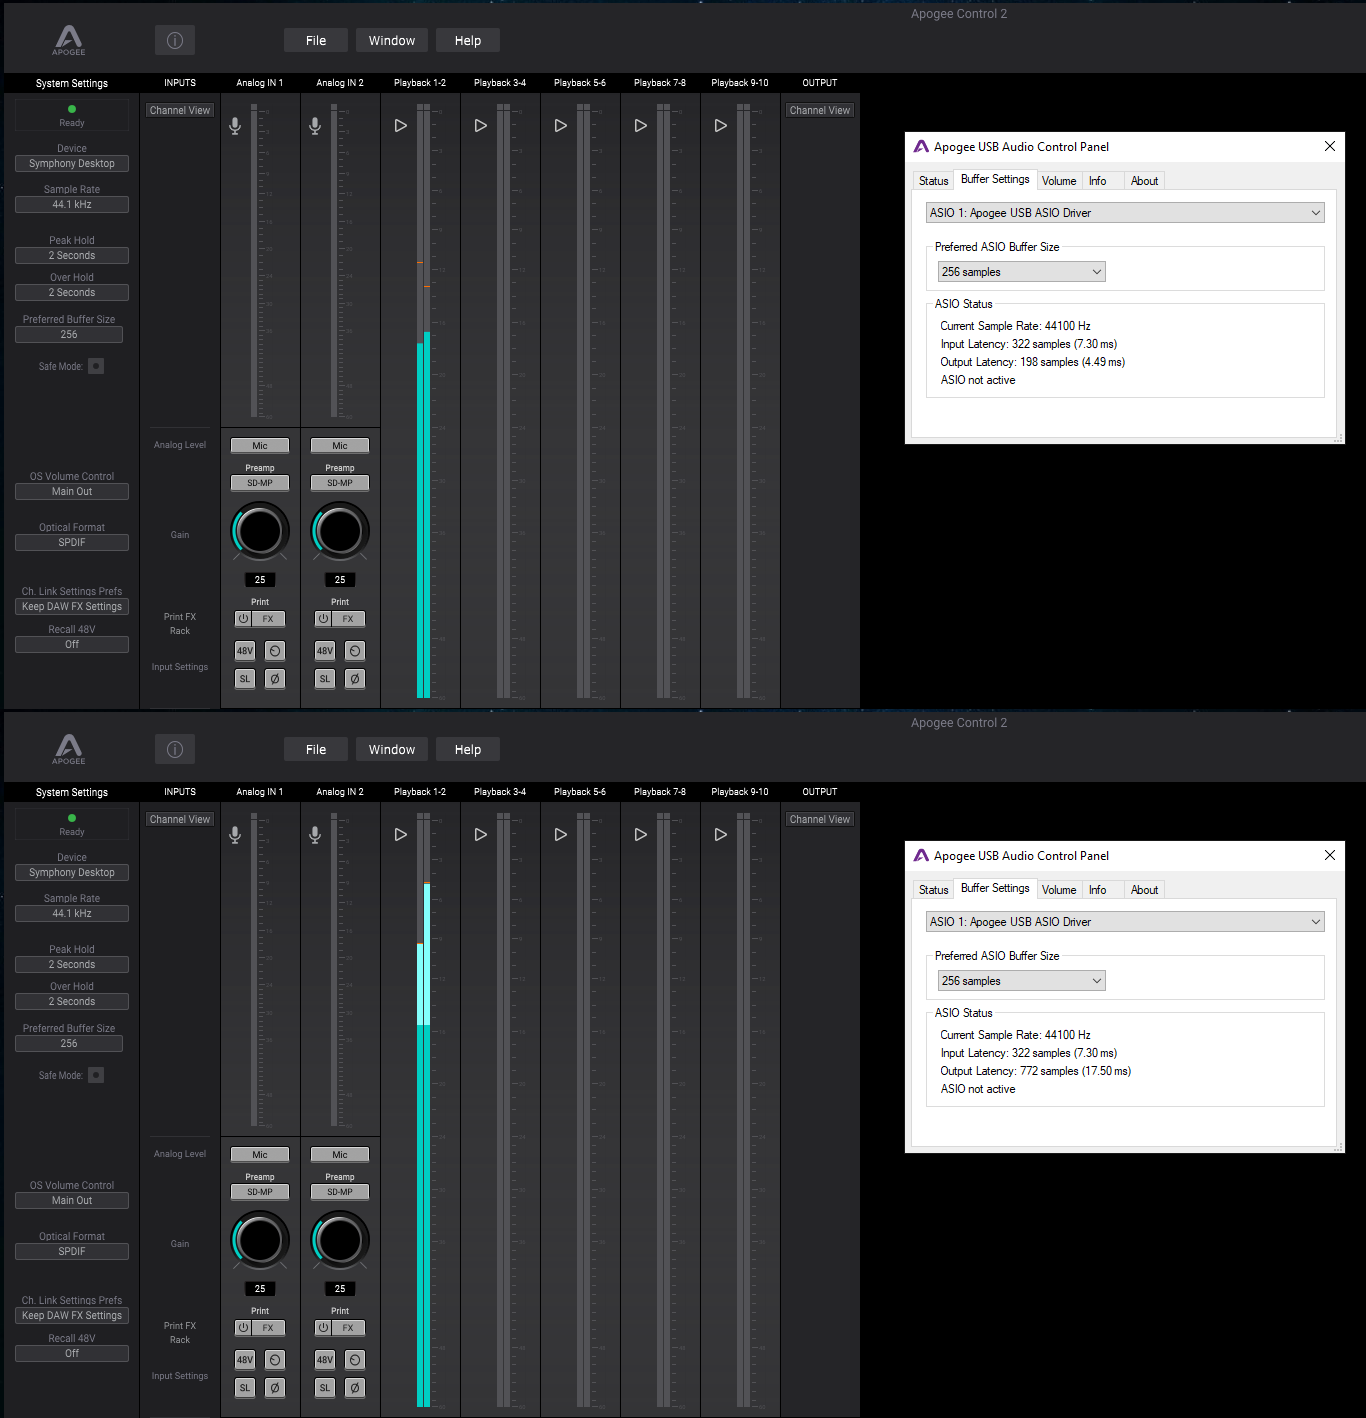Click the info icon in the top Apogee Control window

pyautogui.click(x=175, y=40)
